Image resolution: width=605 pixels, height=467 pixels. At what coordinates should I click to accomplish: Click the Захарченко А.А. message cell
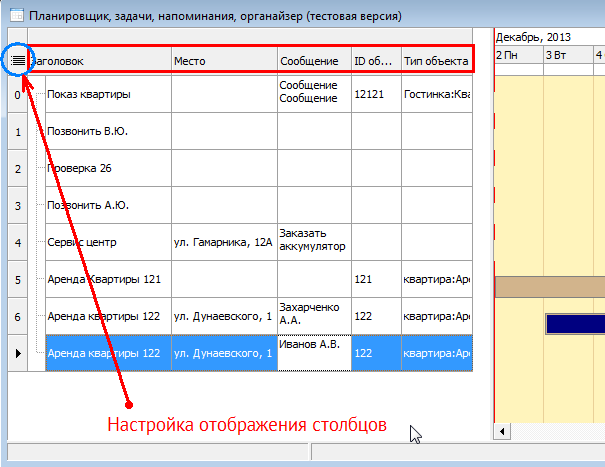(313, 315)
